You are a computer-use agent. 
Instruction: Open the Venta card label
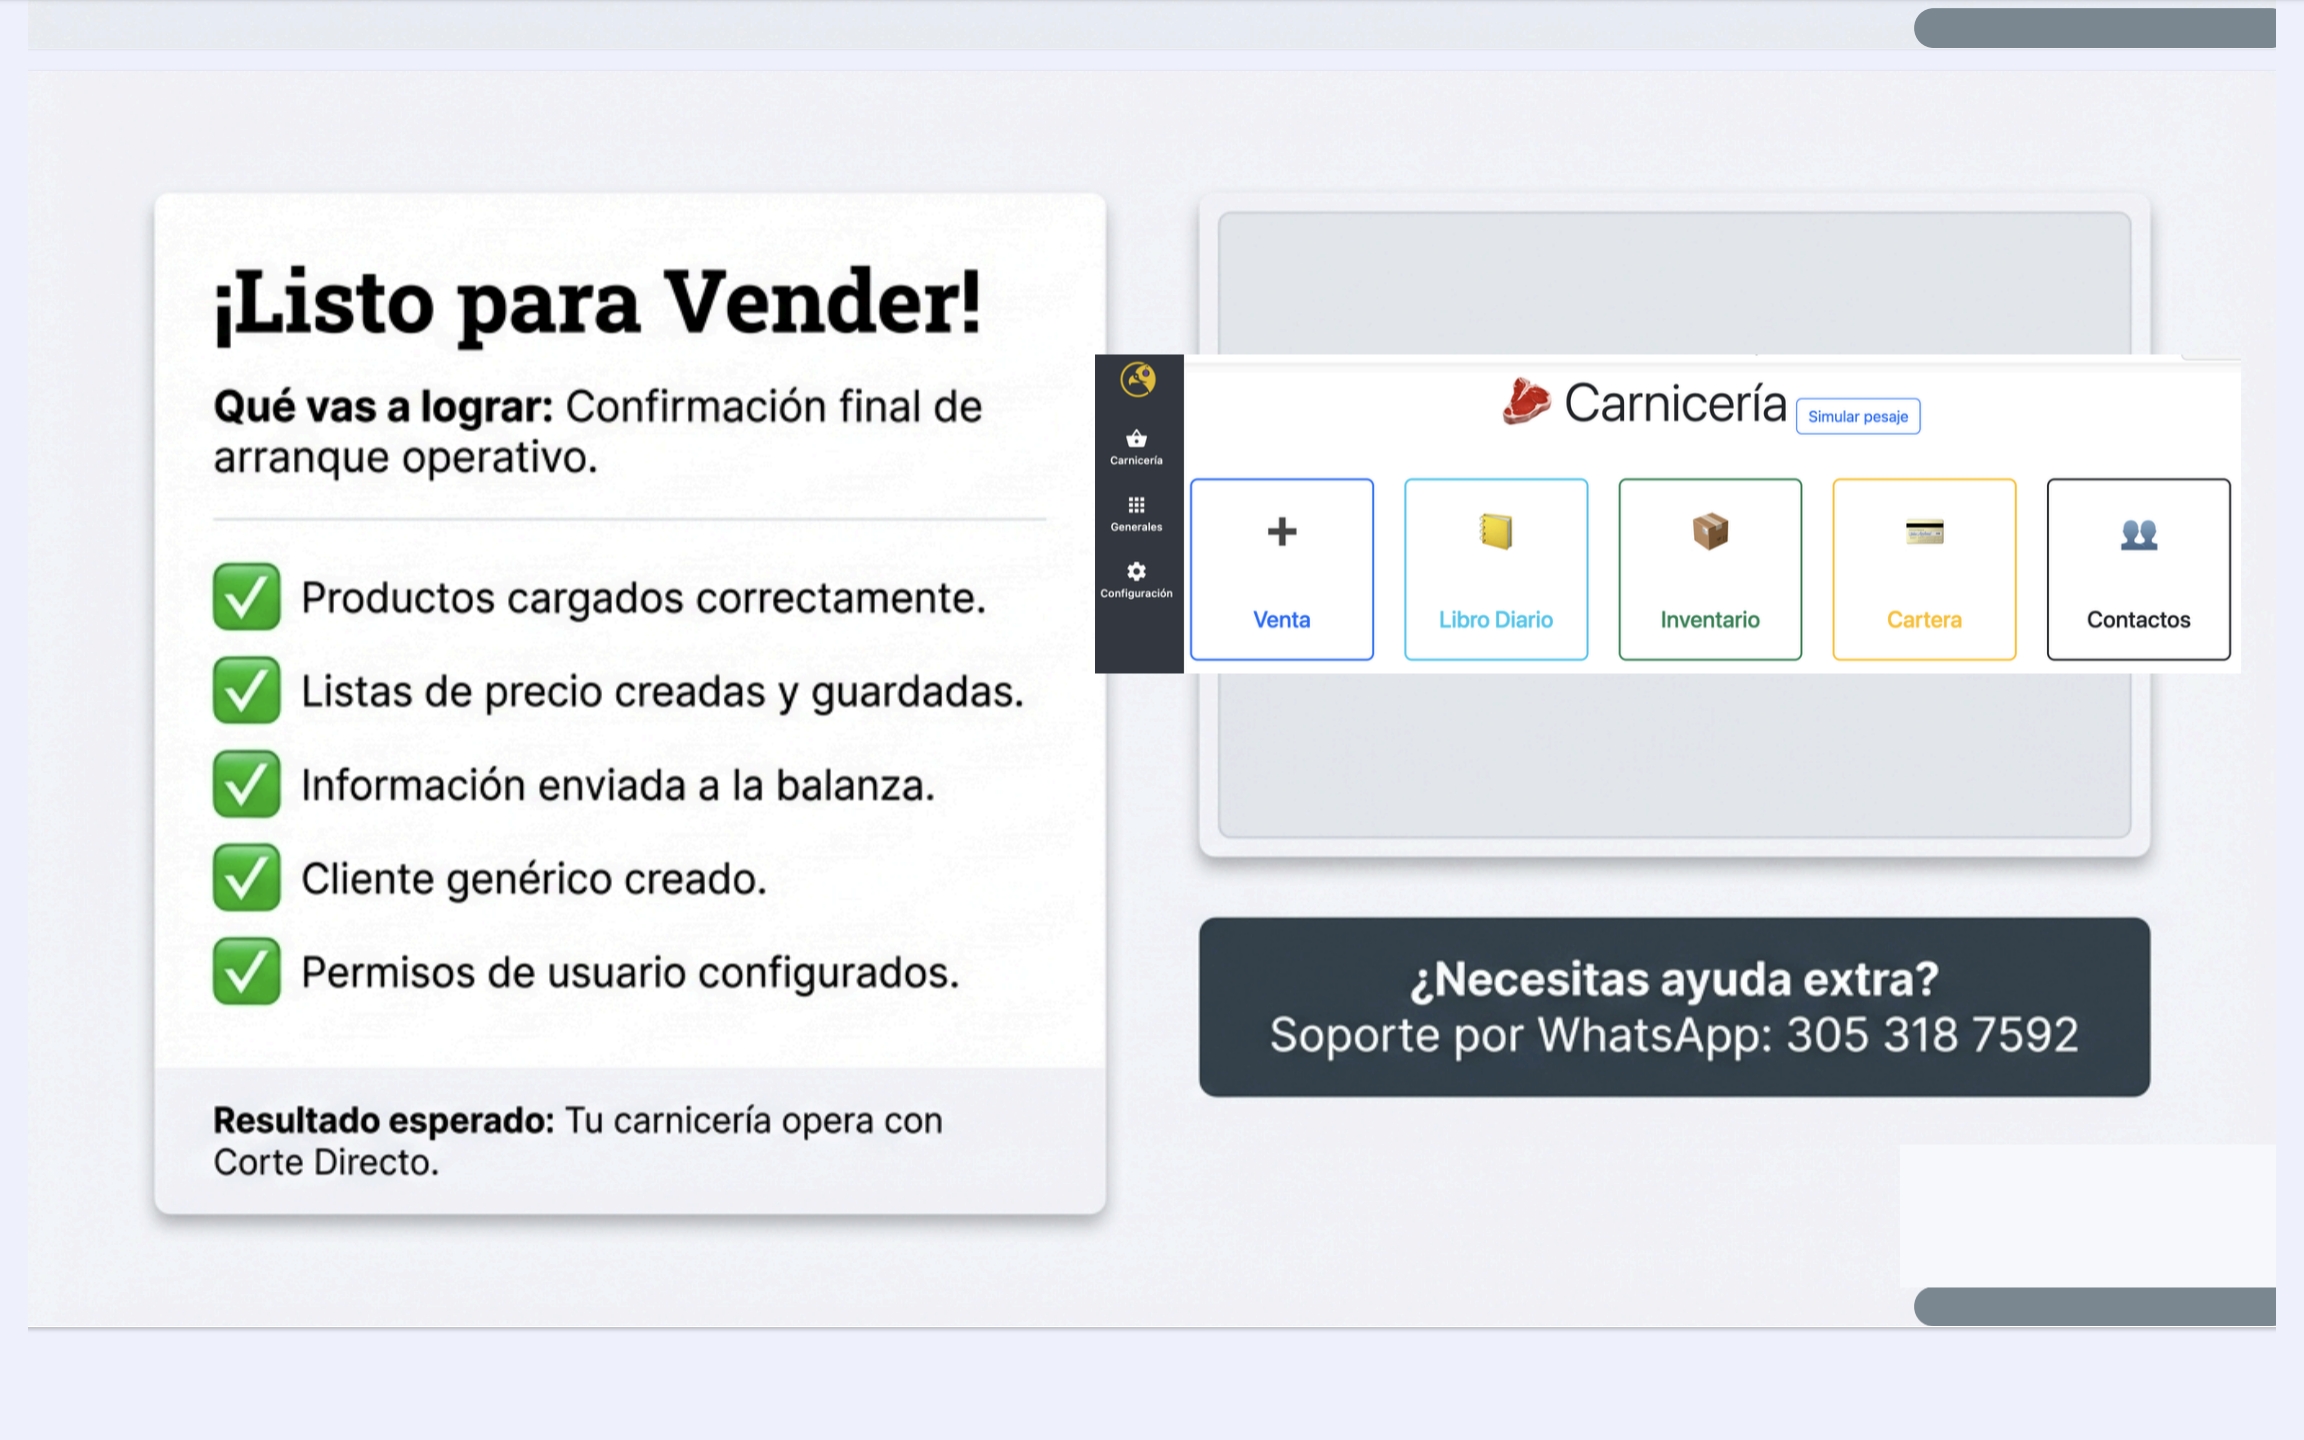[x=1281, y=620]
